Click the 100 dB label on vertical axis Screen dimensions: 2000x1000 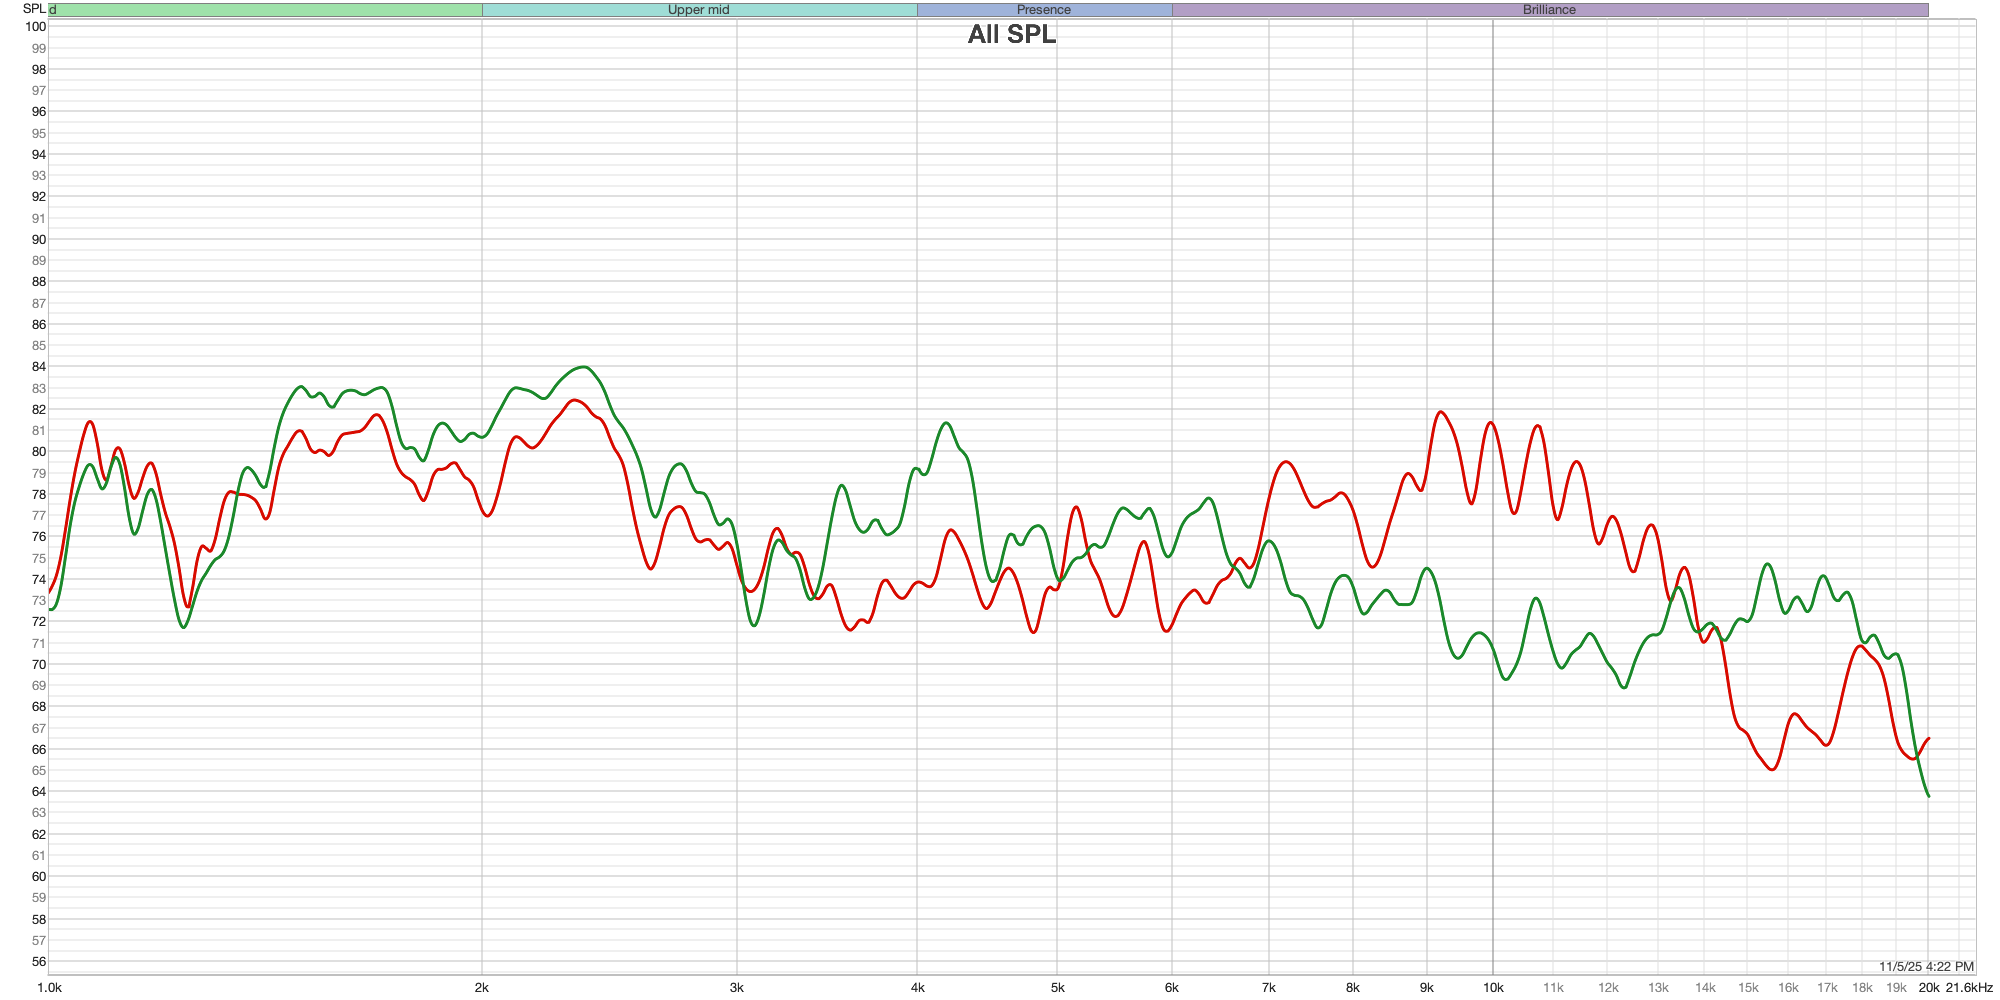36,27
